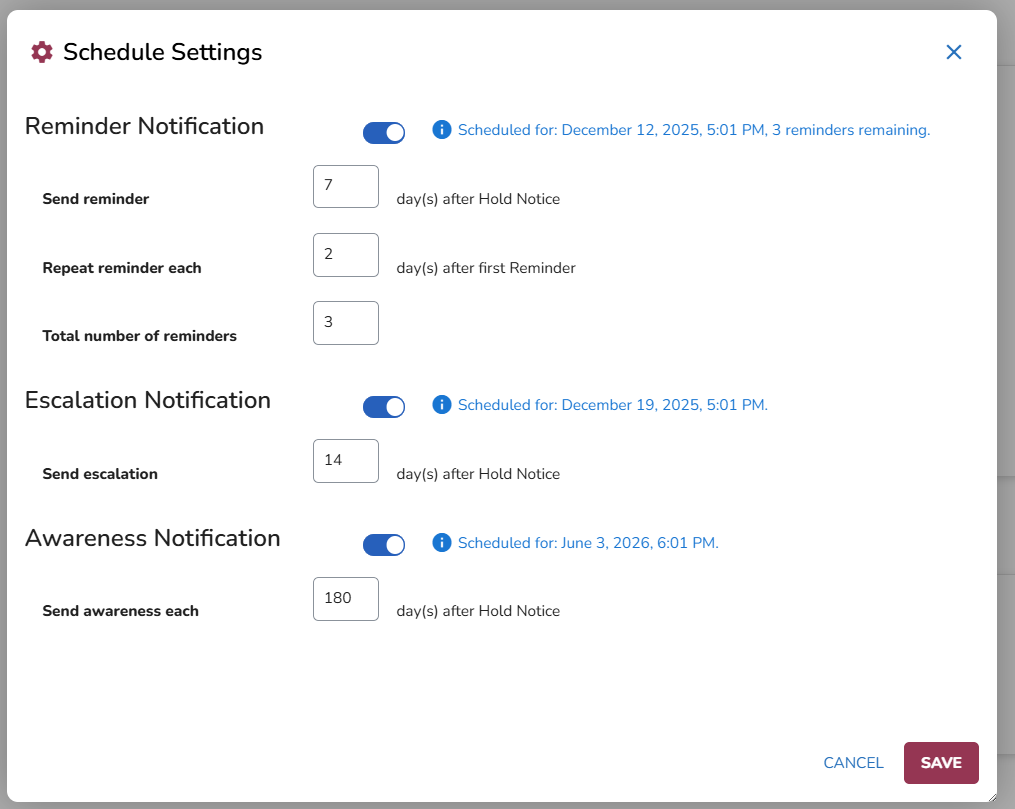The width and height of the screenshot is (1015, 809).
Task: Select the Total number of reminders field
Action: (345, 323)
